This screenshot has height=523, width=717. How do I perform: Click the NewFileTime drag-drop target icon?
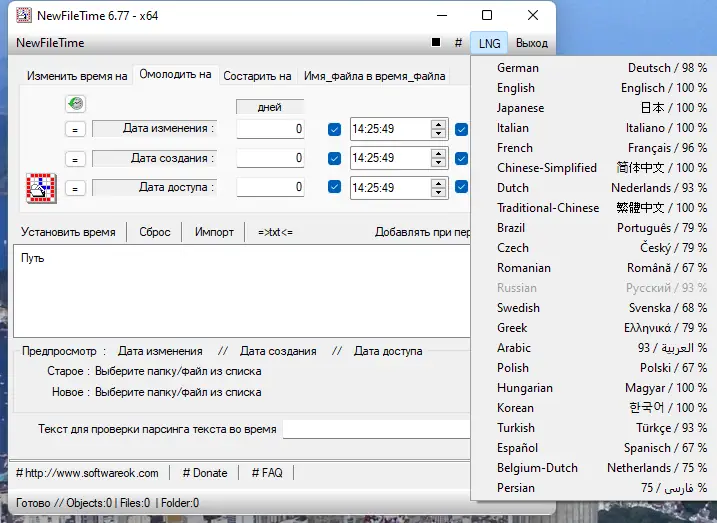41,188
